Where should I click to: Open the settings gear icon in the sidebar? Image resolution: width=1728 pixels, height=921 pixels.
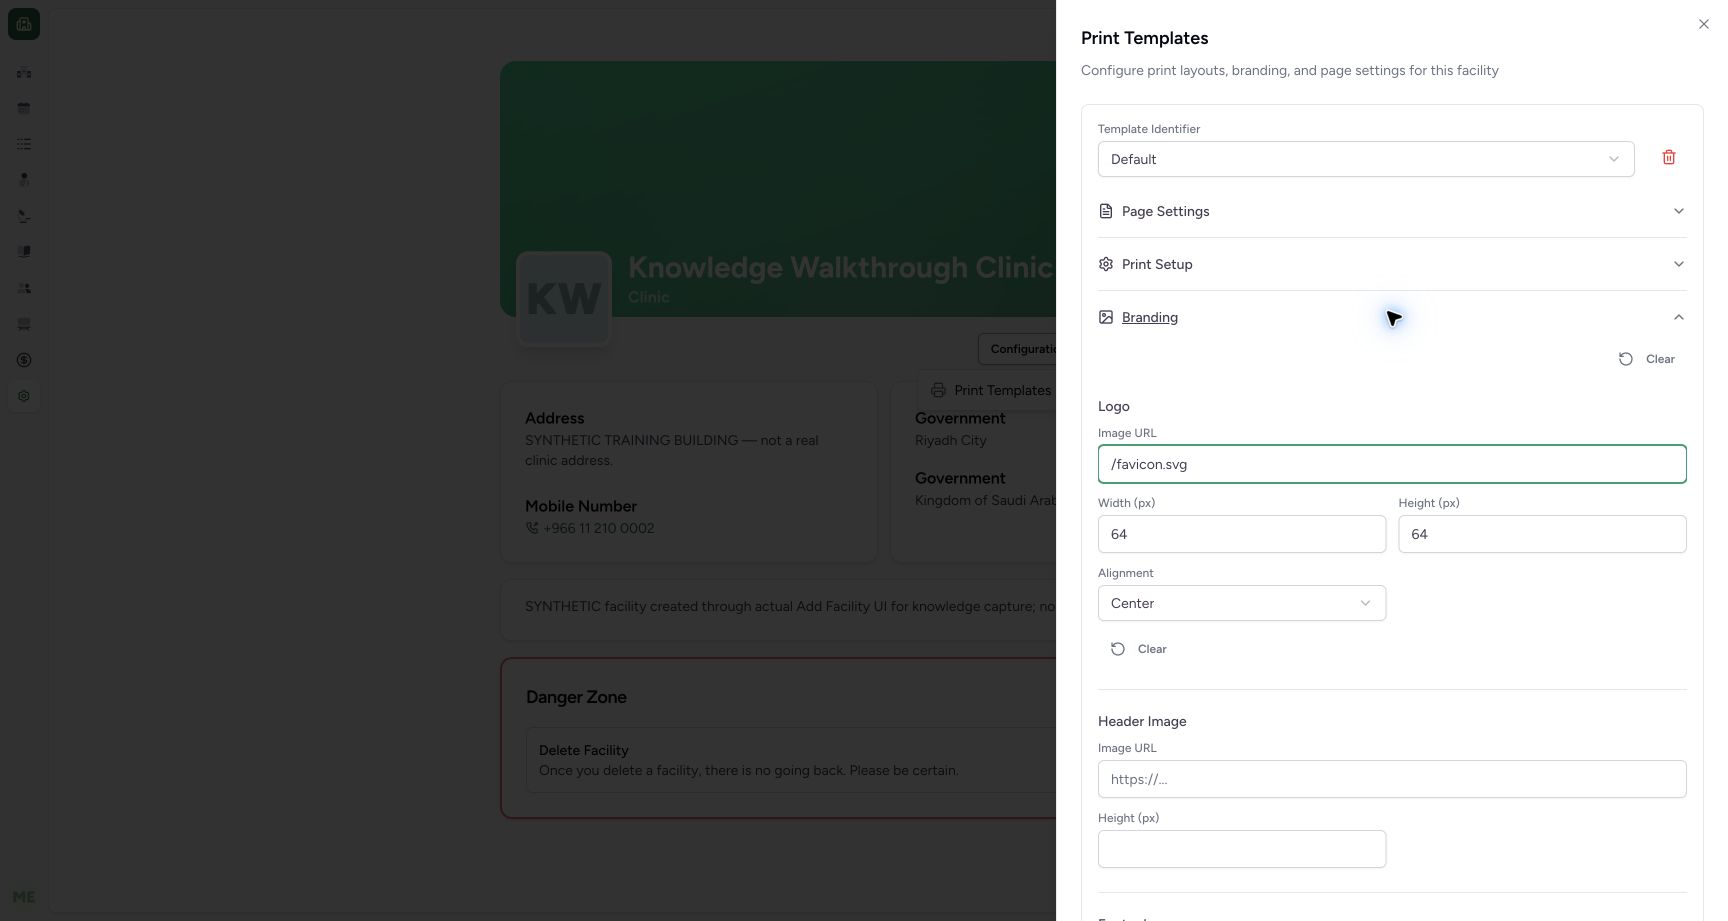click(24, 396)
